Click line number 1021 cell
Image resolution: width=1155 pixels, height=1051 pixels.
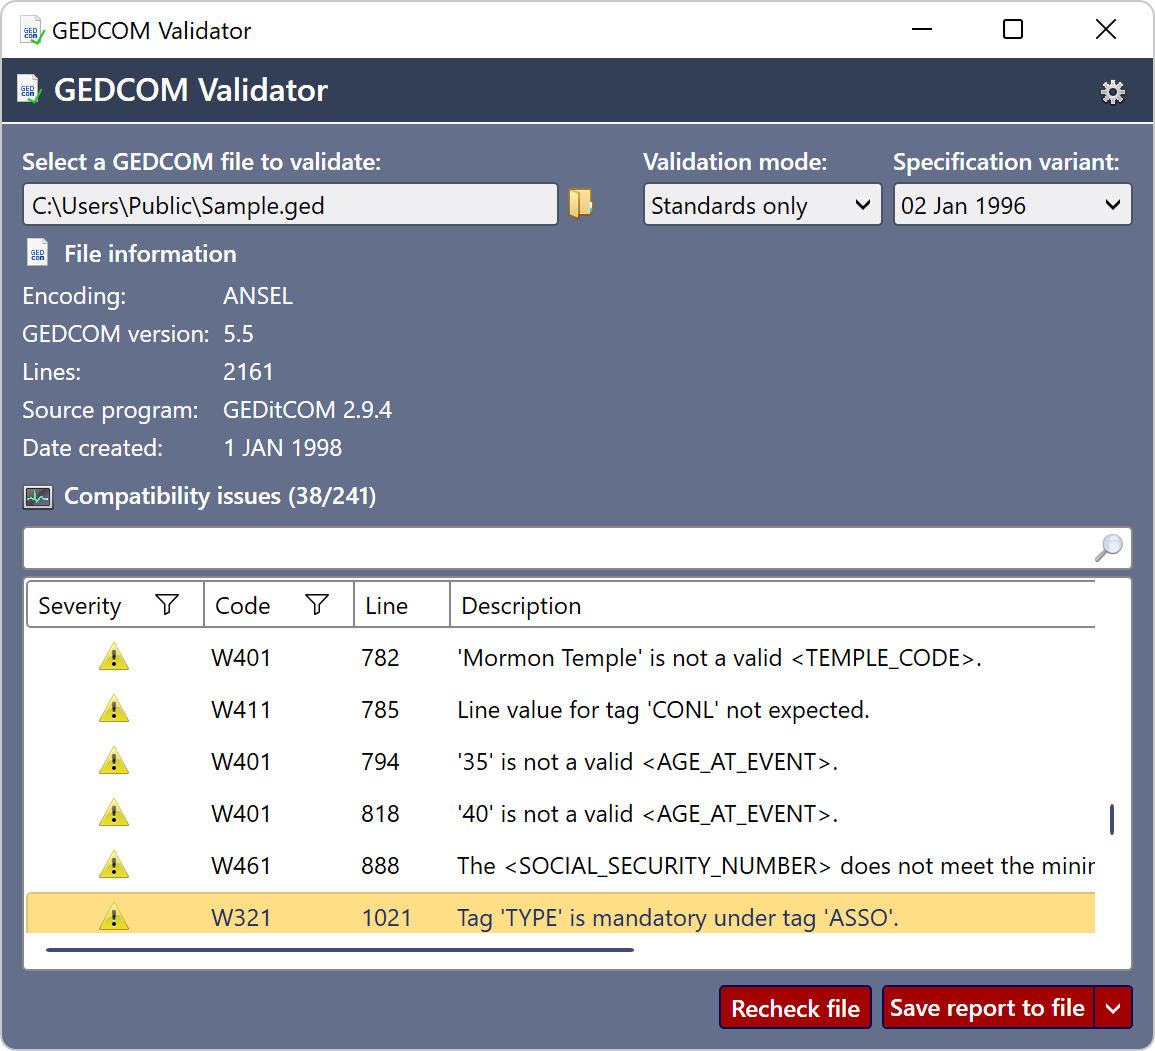coord(387,917)
